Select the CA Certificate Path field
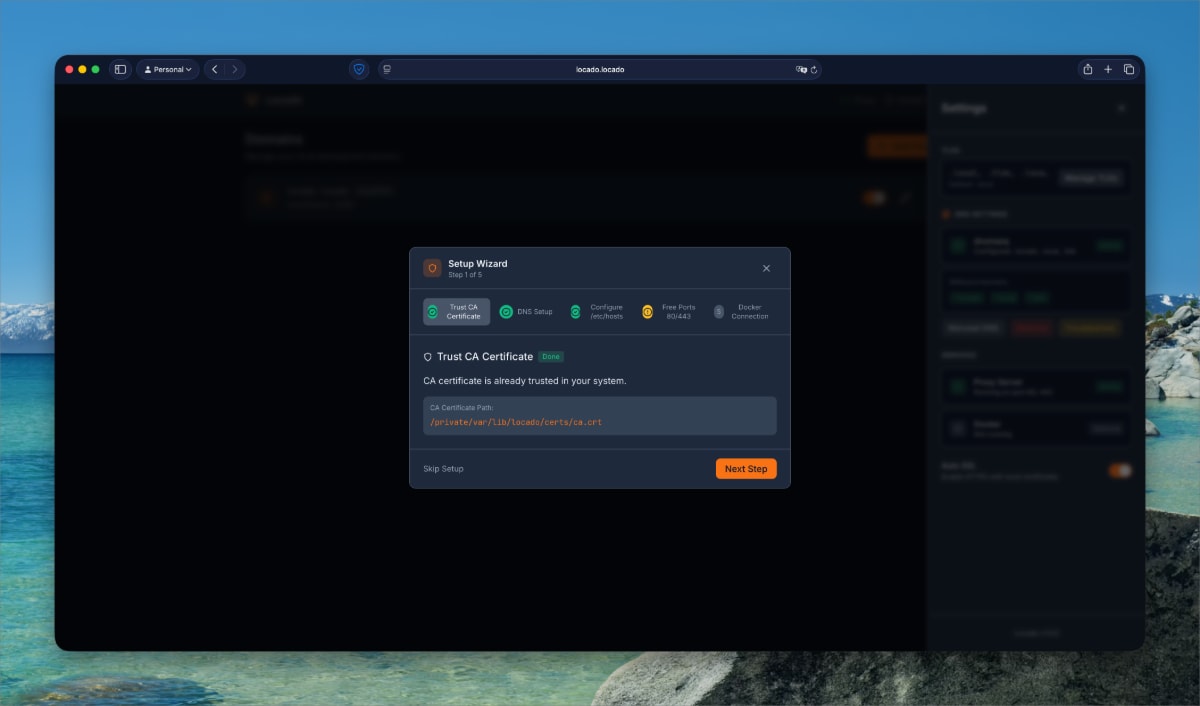Viewport: 1200px width, 706px height. click(x=599, y=416)
